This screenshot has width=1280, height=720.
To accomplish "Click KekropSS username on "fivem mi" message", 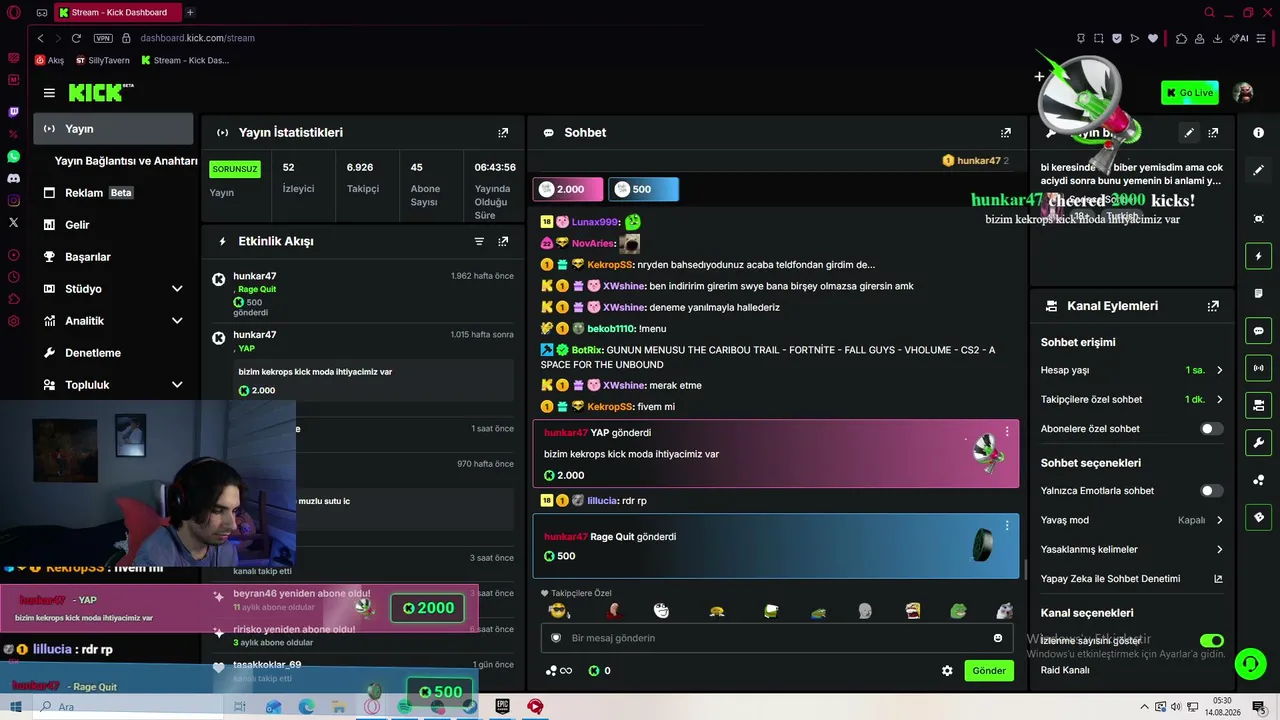I will (610, 407).
